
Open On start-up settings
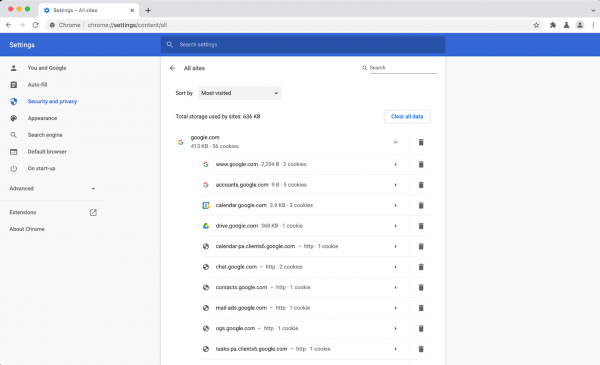click(x=41, y=168)
